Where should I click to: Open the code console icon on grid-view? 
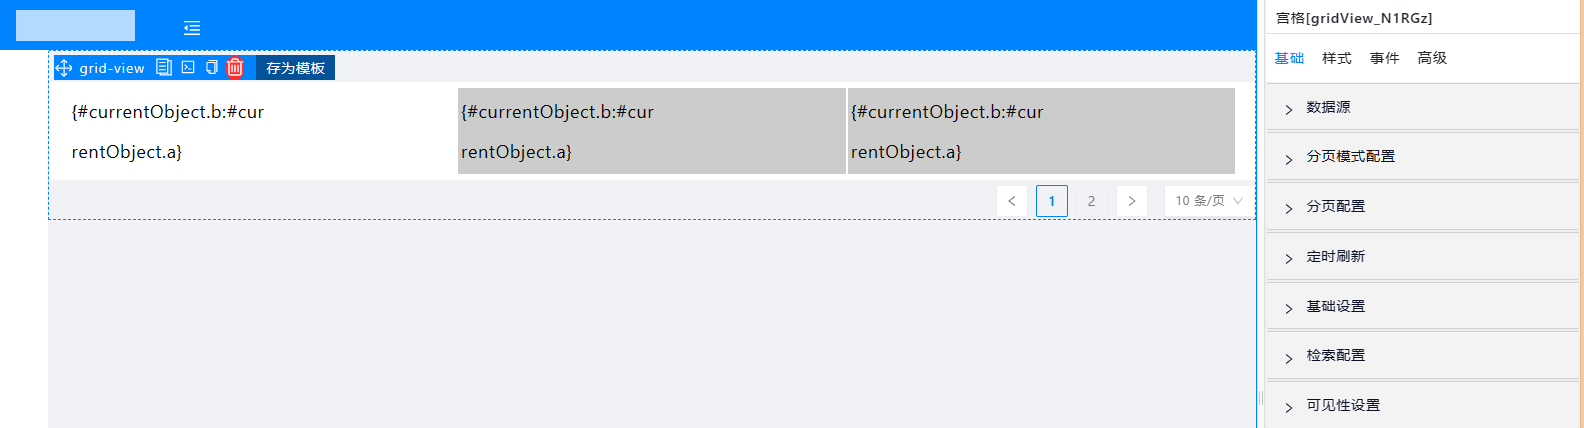tap(188, 67)
